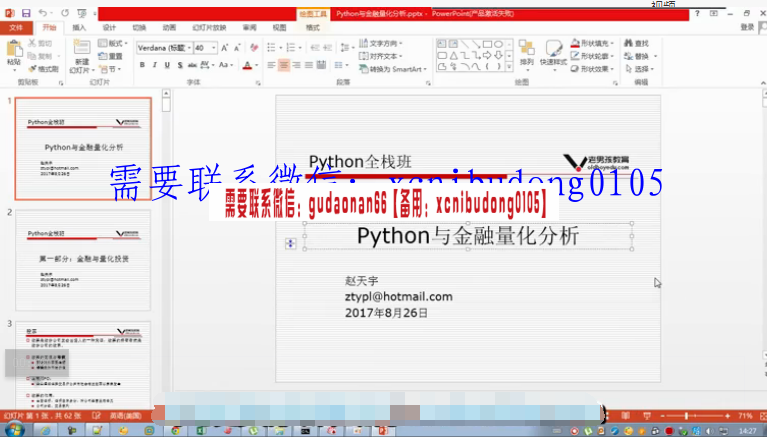Screen dimensions: 767x437
Task: Open 形状效果 (Shape Effects) menu
Action: pos(591,69)
